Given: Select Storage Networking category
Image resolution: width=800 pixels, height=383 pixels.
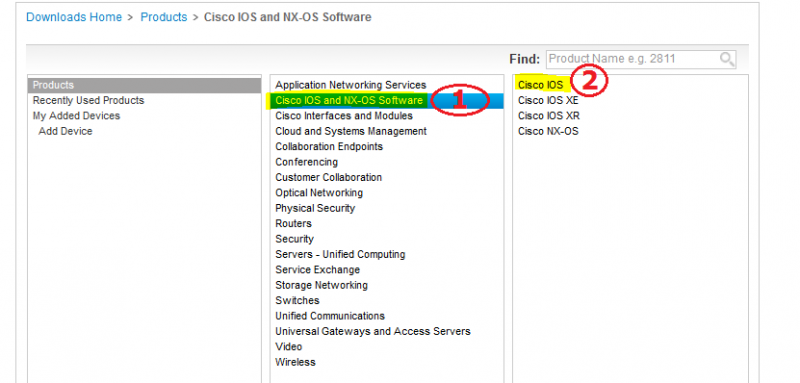Looking at the screenshot, I should pos(321,285).
